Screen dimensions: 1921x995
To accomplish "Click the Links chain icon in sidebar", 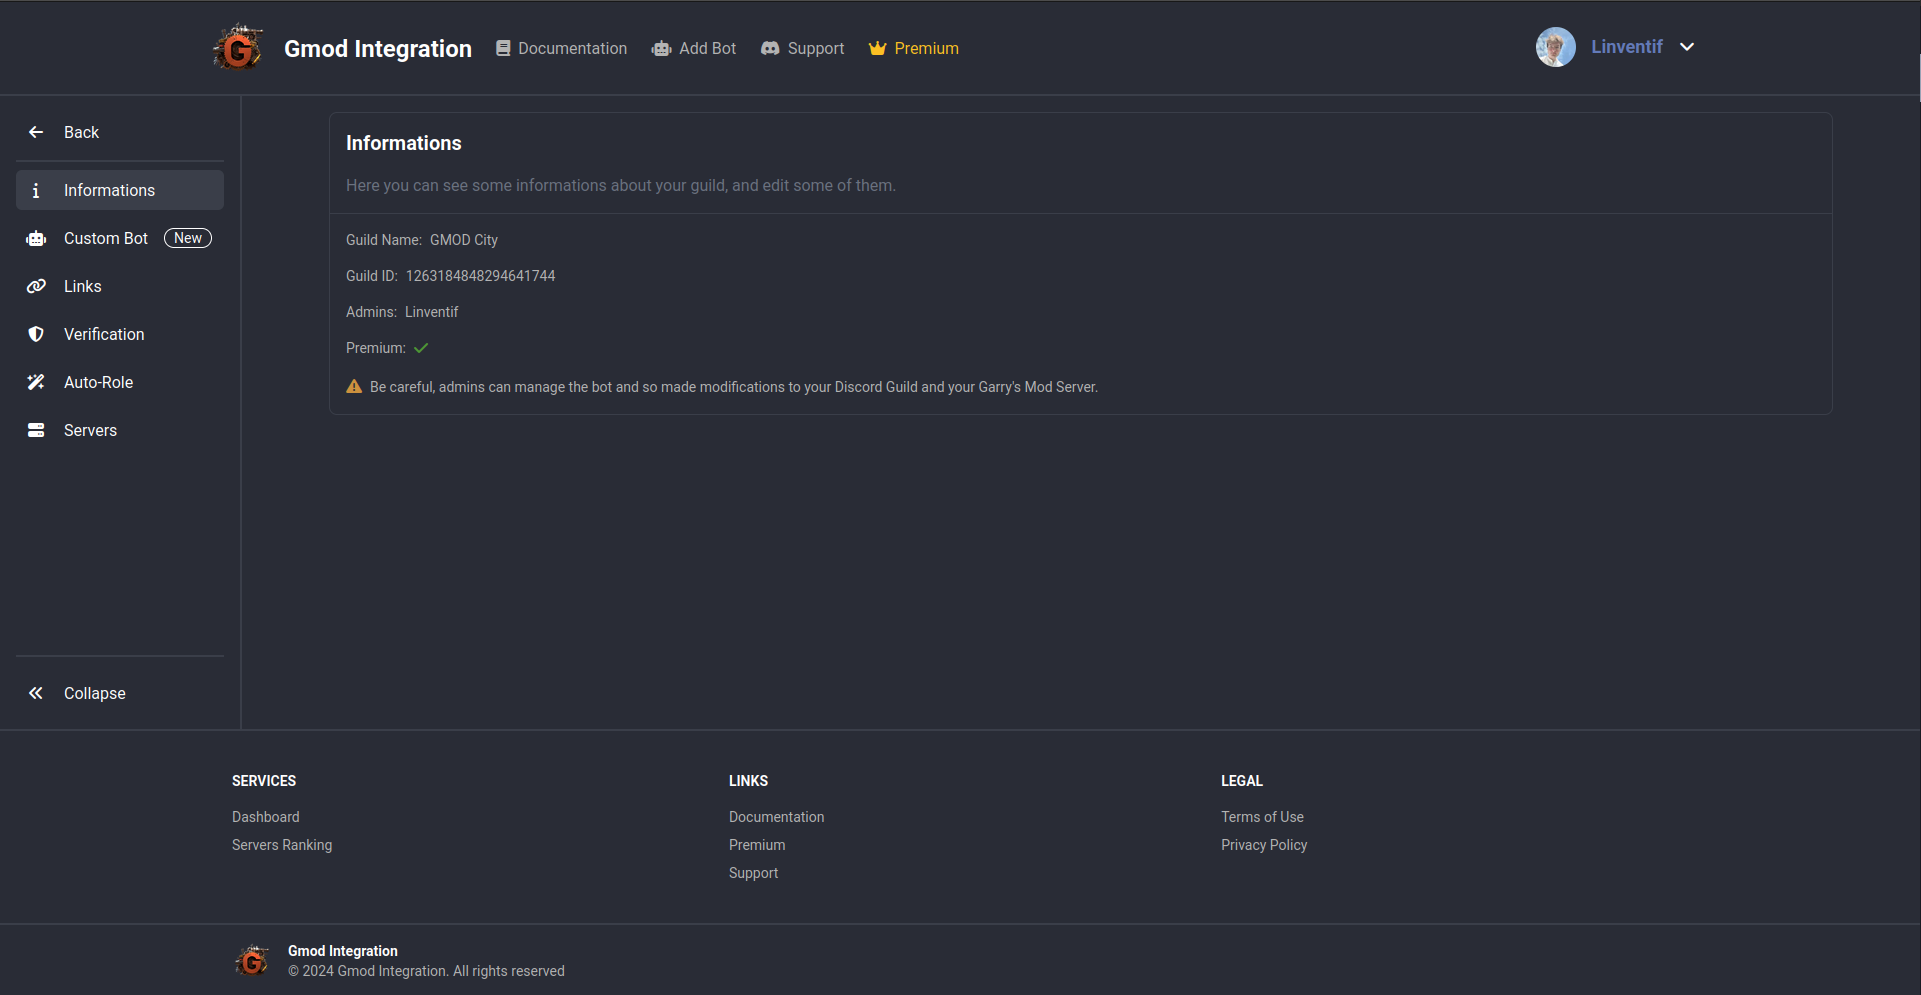I will (36, 287).
